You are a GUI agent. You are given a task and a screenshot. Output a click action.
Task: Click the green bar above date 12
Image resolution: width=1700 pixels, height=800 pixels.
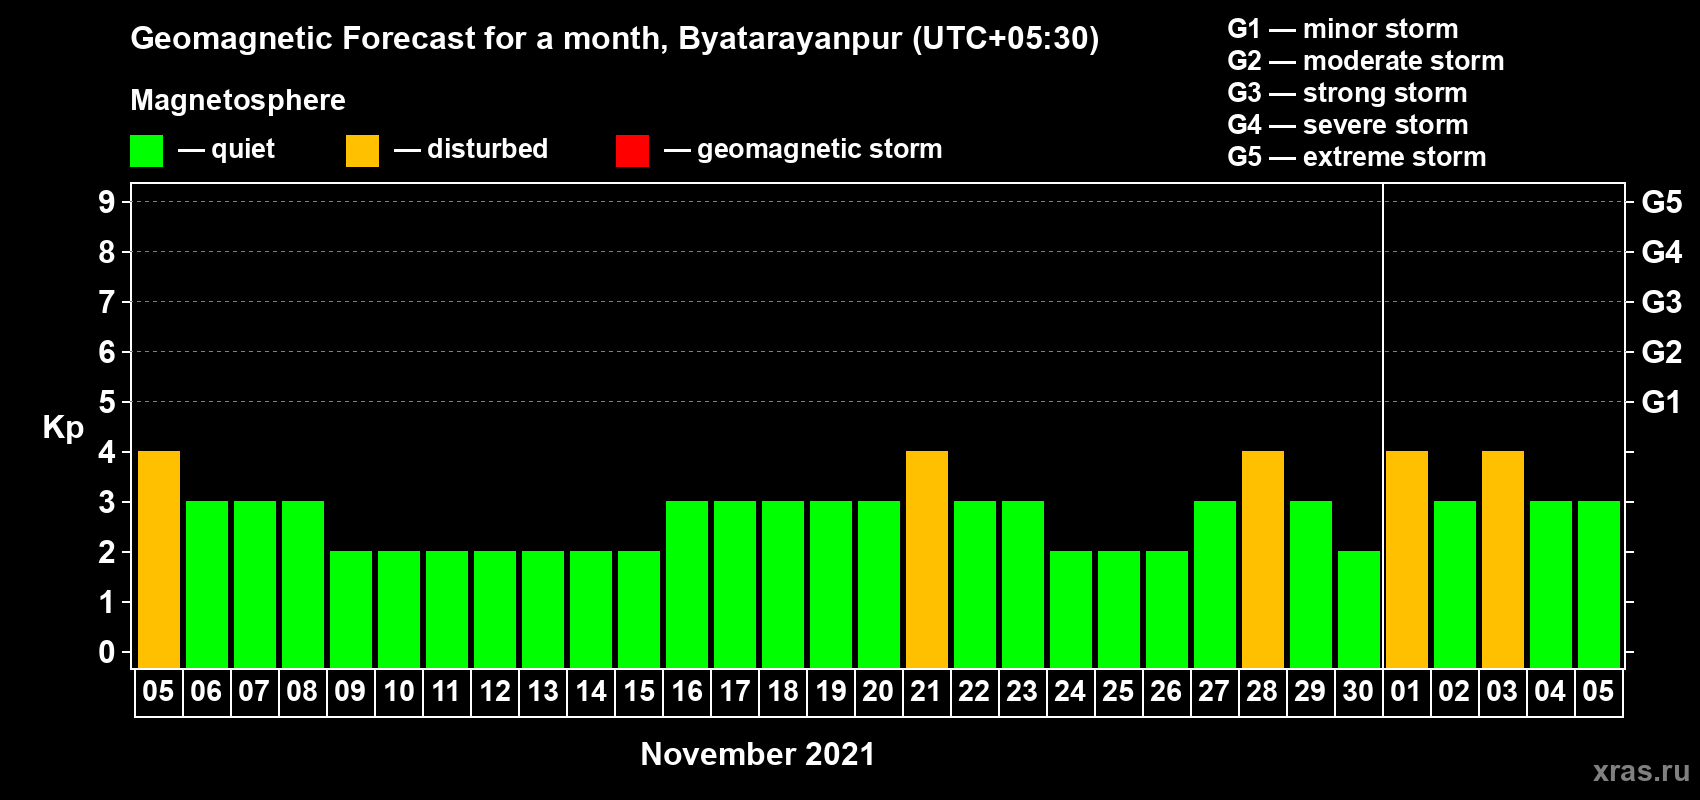[x=495, y=609]
